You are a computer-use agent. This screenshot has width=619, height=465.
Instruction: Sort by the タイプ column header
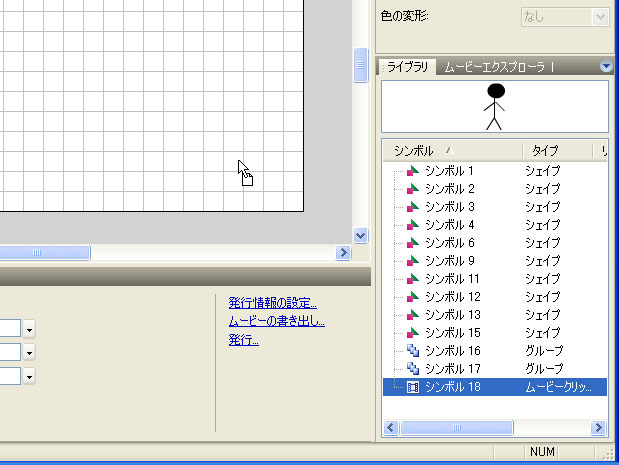[557, 150]
